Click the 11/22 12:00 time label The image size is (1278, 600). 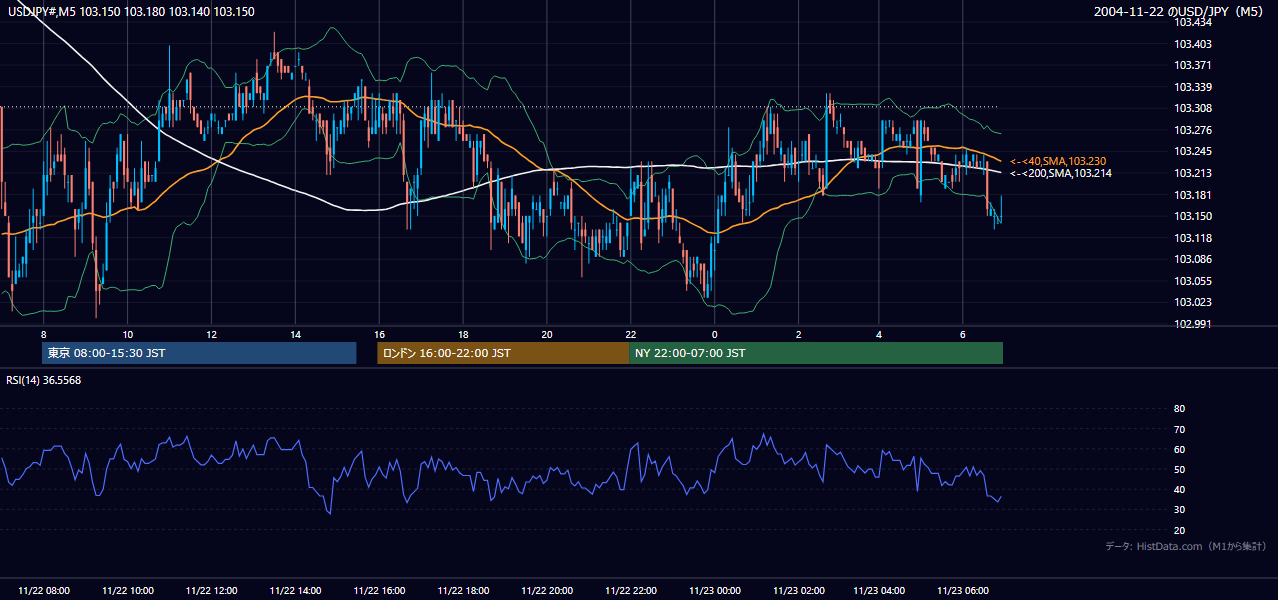click(x=211, y=591)
